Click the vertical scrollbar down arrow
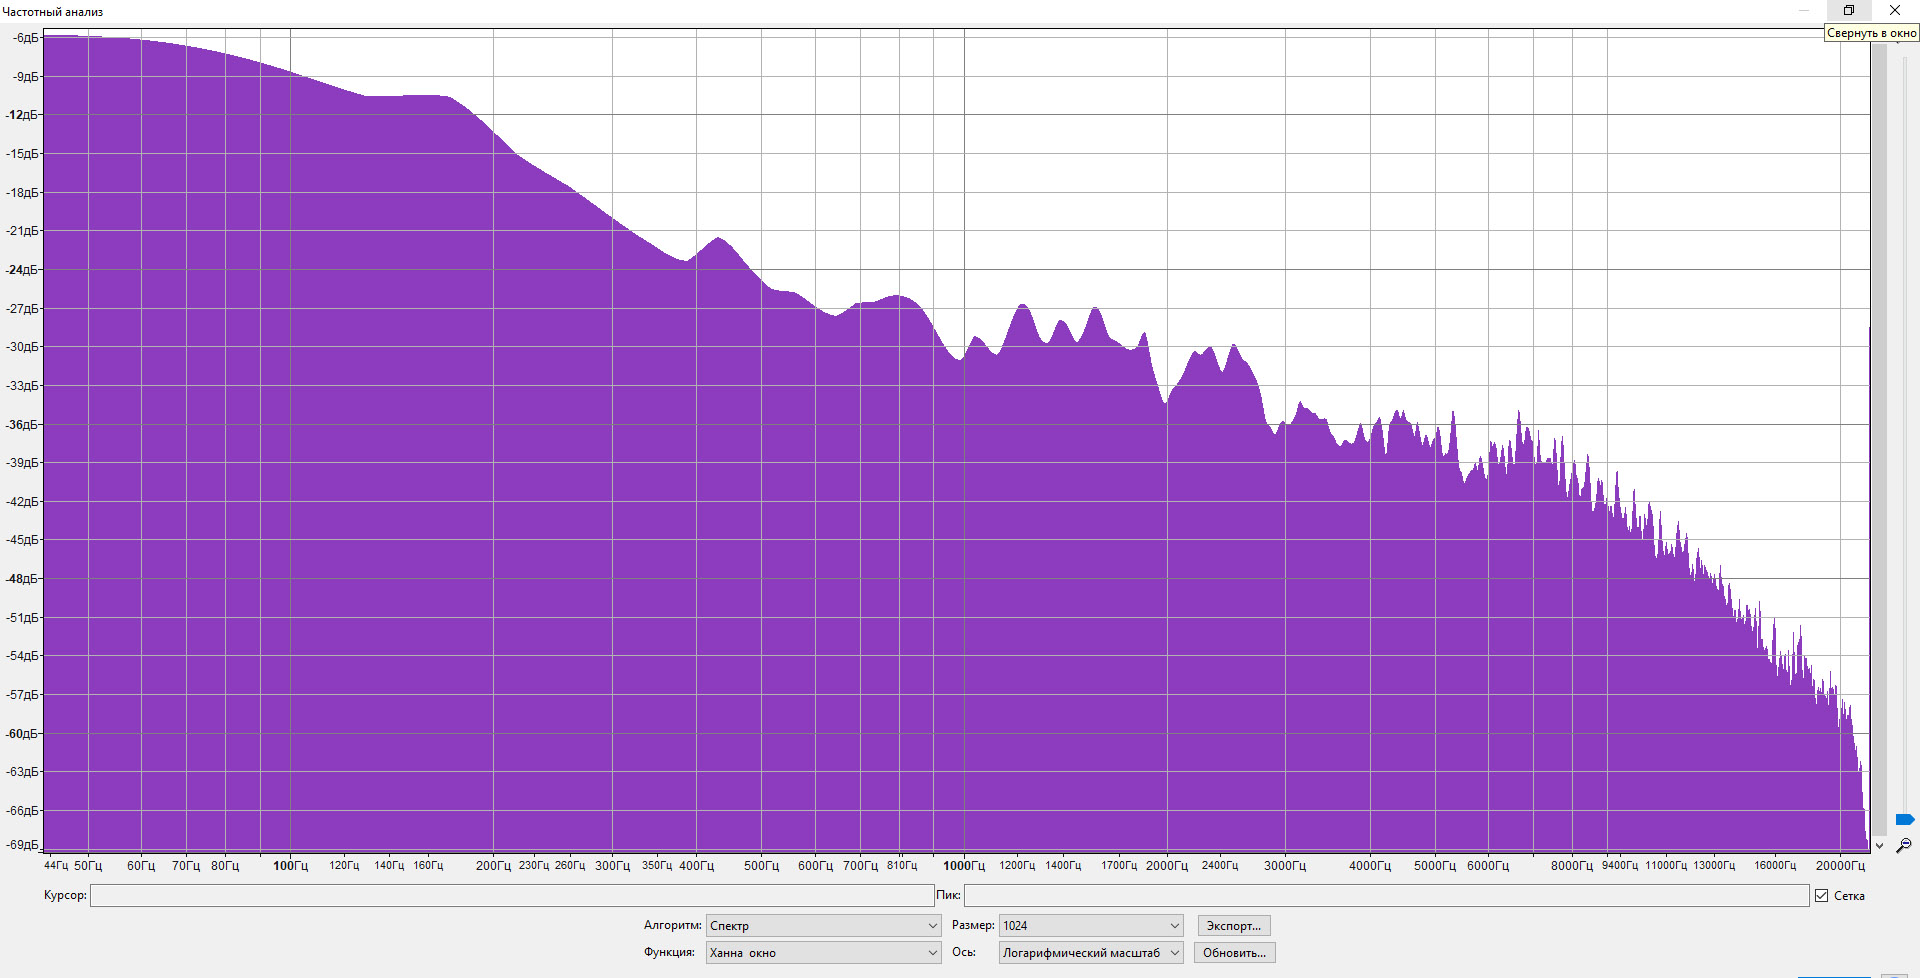Viewport: 1920px width, 978px height. (x=1879, y=846)
